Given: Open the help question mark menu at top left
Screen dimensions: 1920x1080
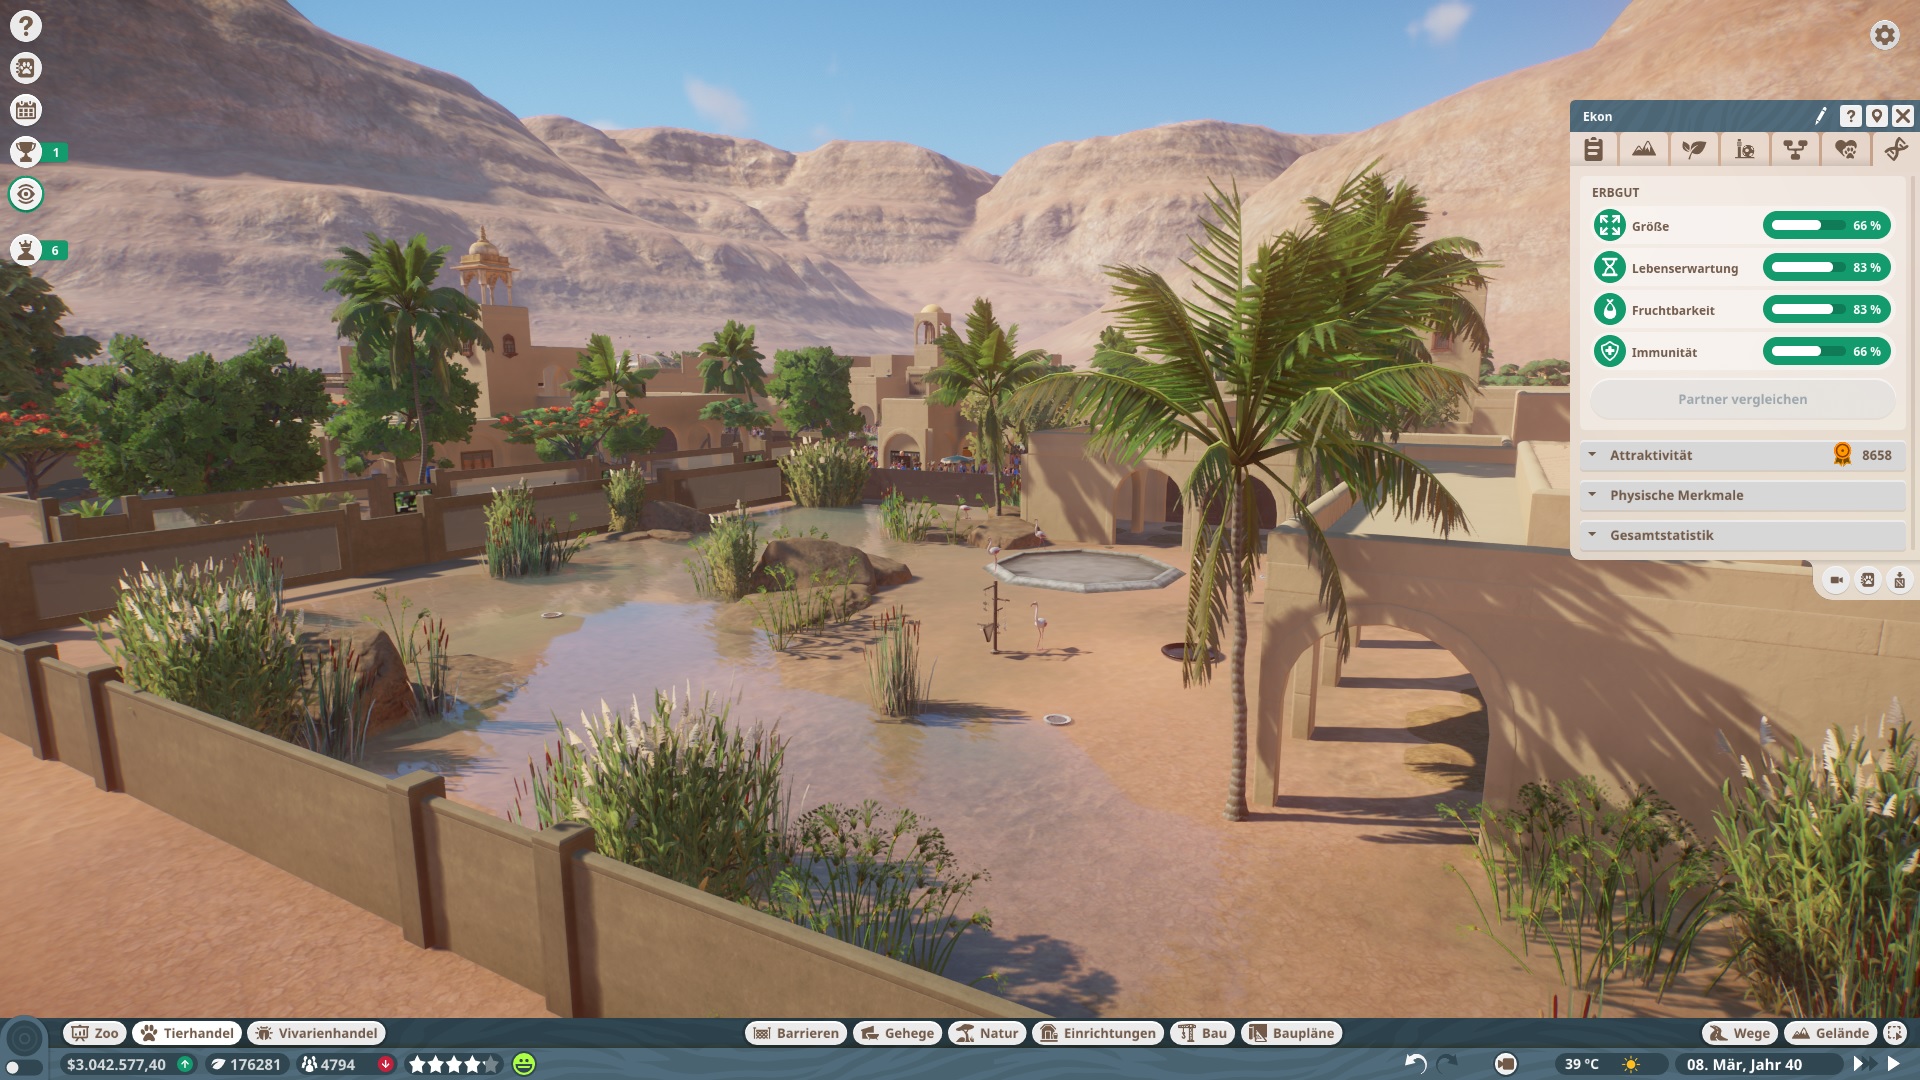Looking at the screenshot, I should tap(26, 26).
